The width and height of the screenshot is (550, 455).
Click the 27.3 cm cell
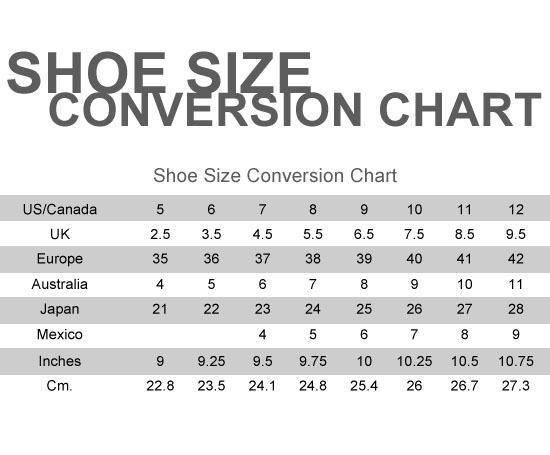pos(516,386)
